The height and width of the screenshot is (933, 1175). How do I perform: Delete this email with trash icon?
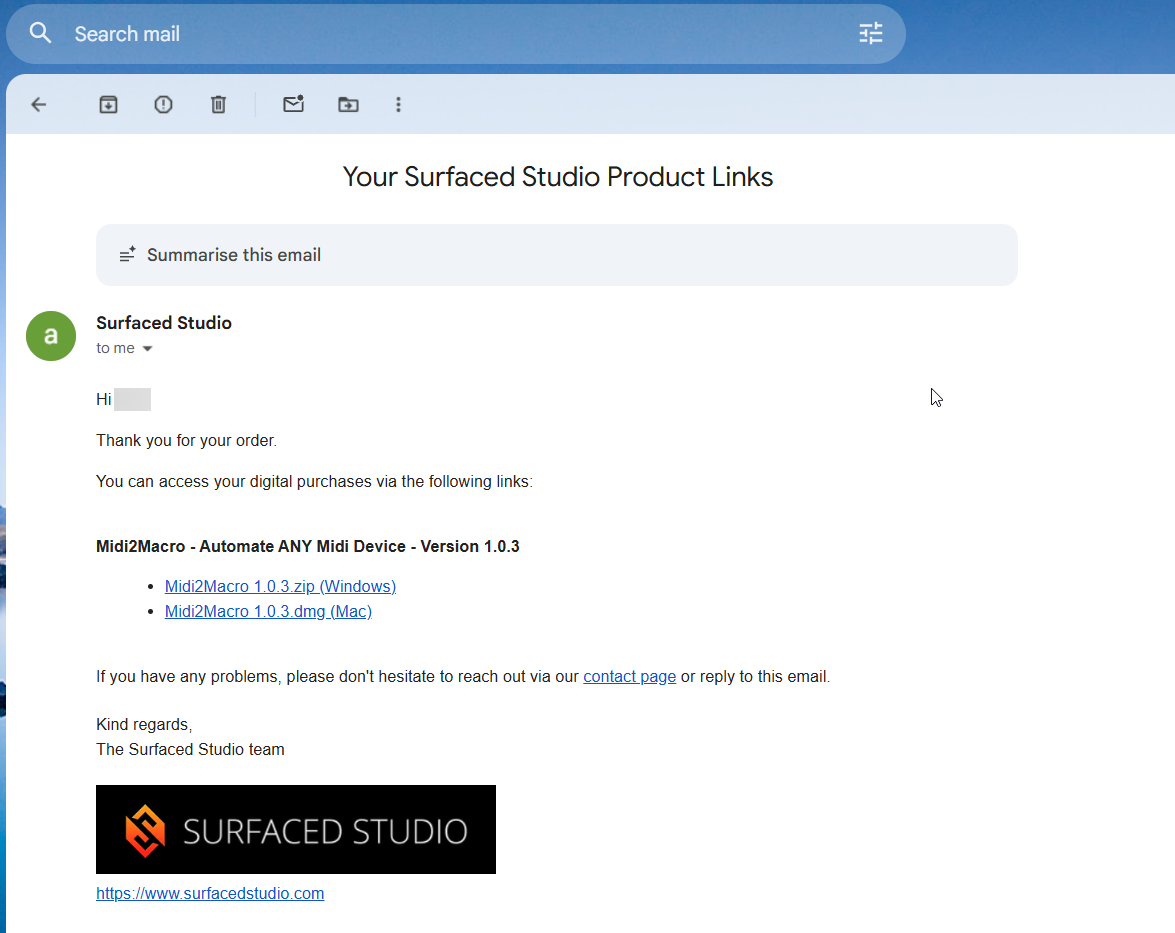[218, 104]
